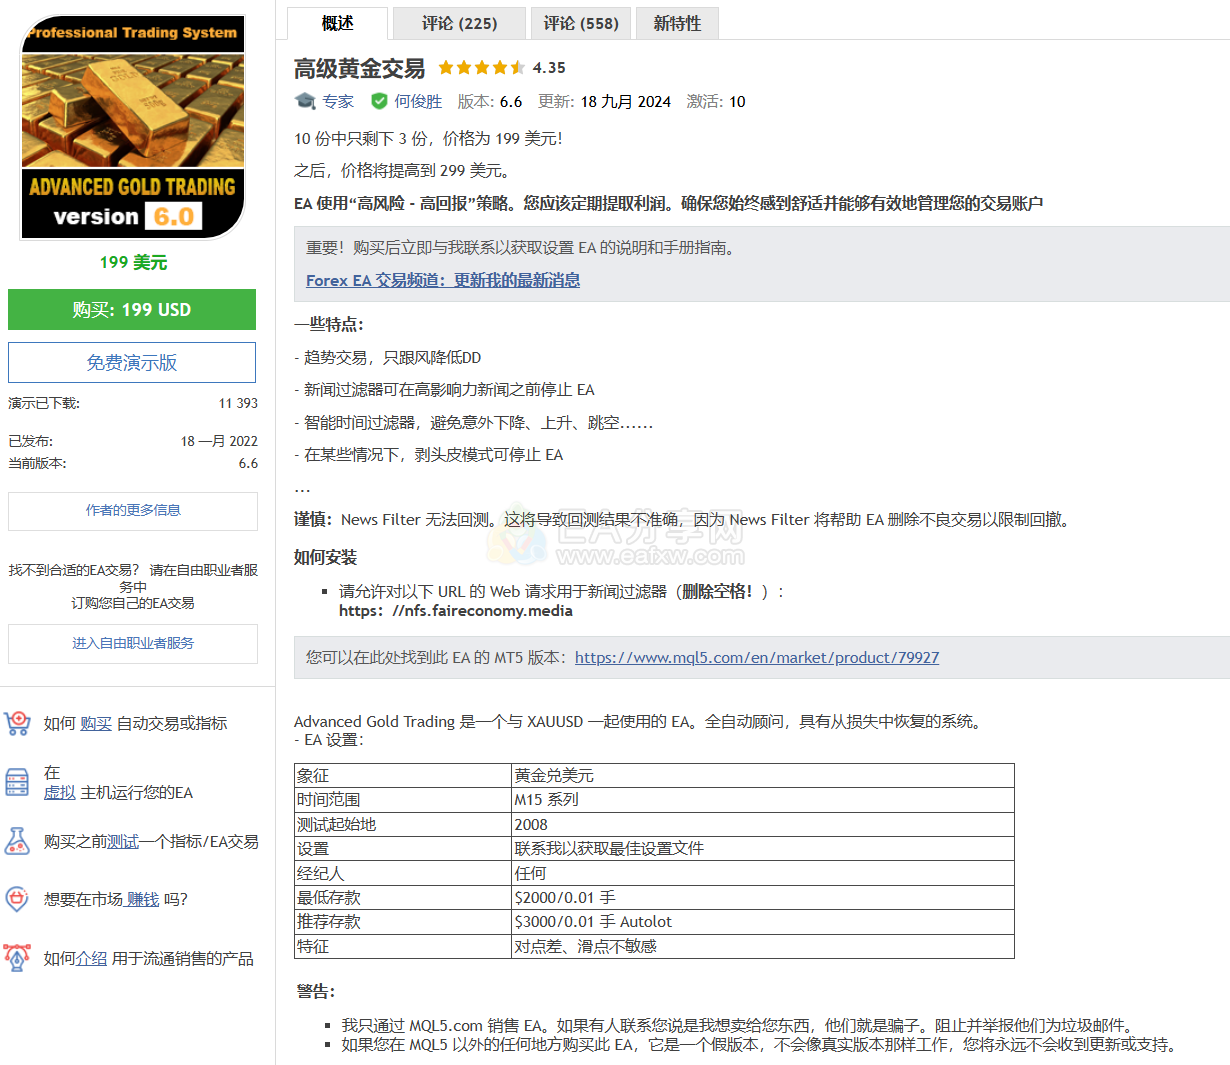Screen dimensions: 1230x1065
Task: Click 进入自由职业者服务 button
Action: coord(133,643)
